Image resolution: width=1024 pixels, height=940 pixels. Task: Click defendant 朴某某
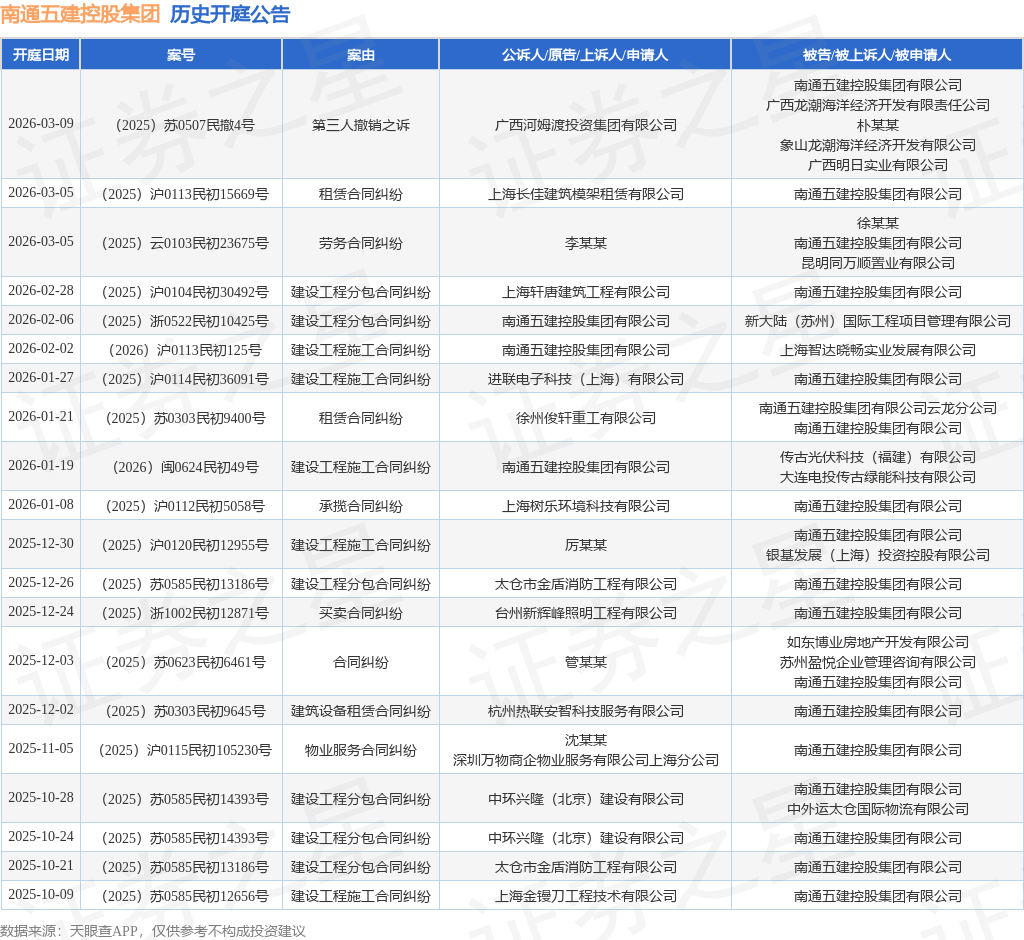(878, 125)
